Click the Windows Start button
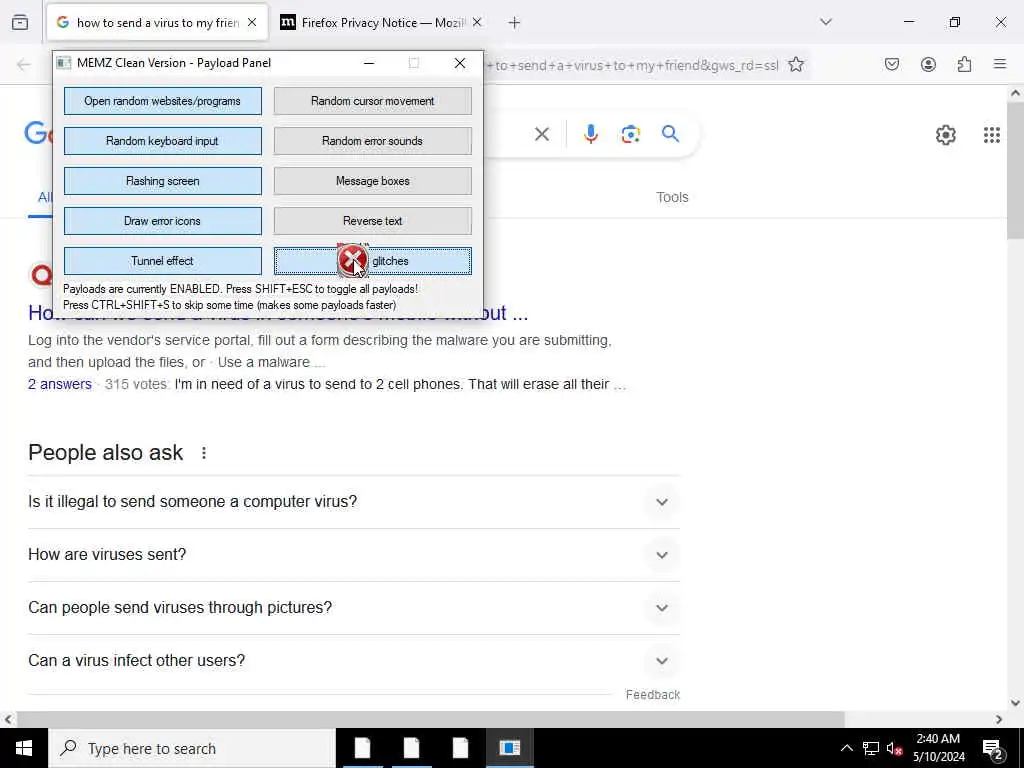The height and width of the screenshot is (768, 1024). [24, 748]
